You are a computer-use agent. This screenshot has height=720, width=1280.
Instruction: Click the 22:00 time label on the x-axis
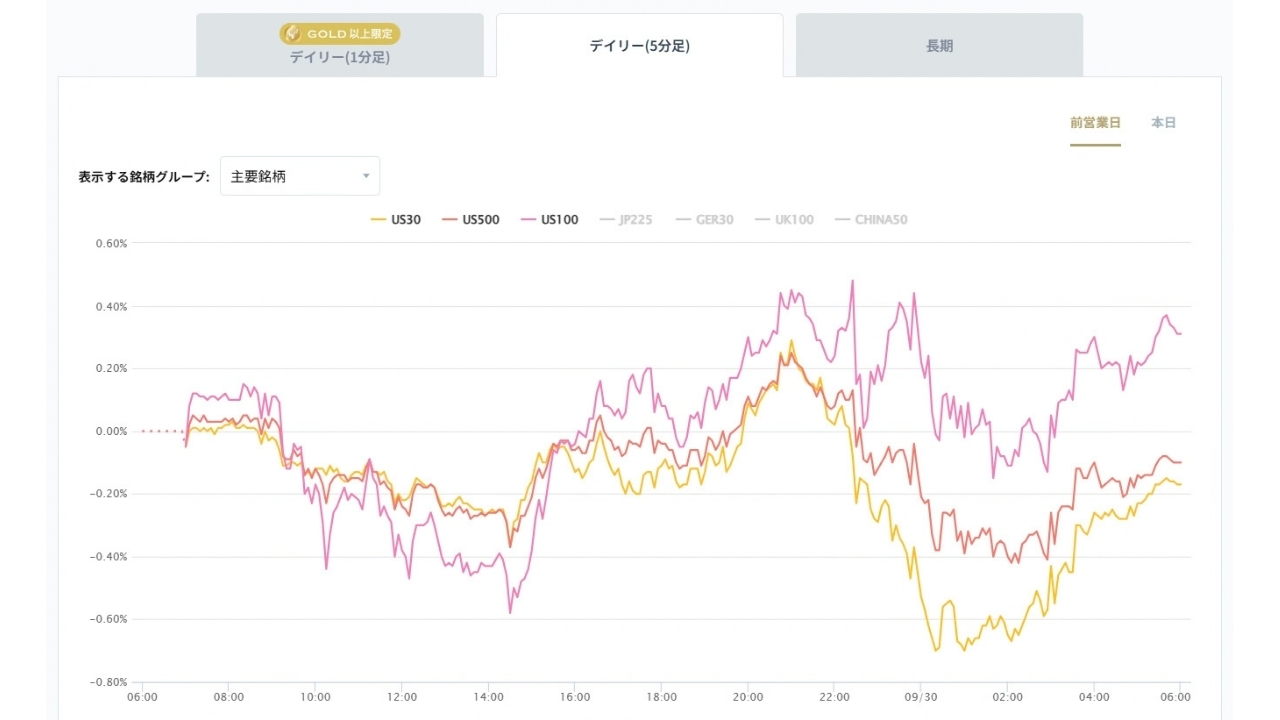834,697
